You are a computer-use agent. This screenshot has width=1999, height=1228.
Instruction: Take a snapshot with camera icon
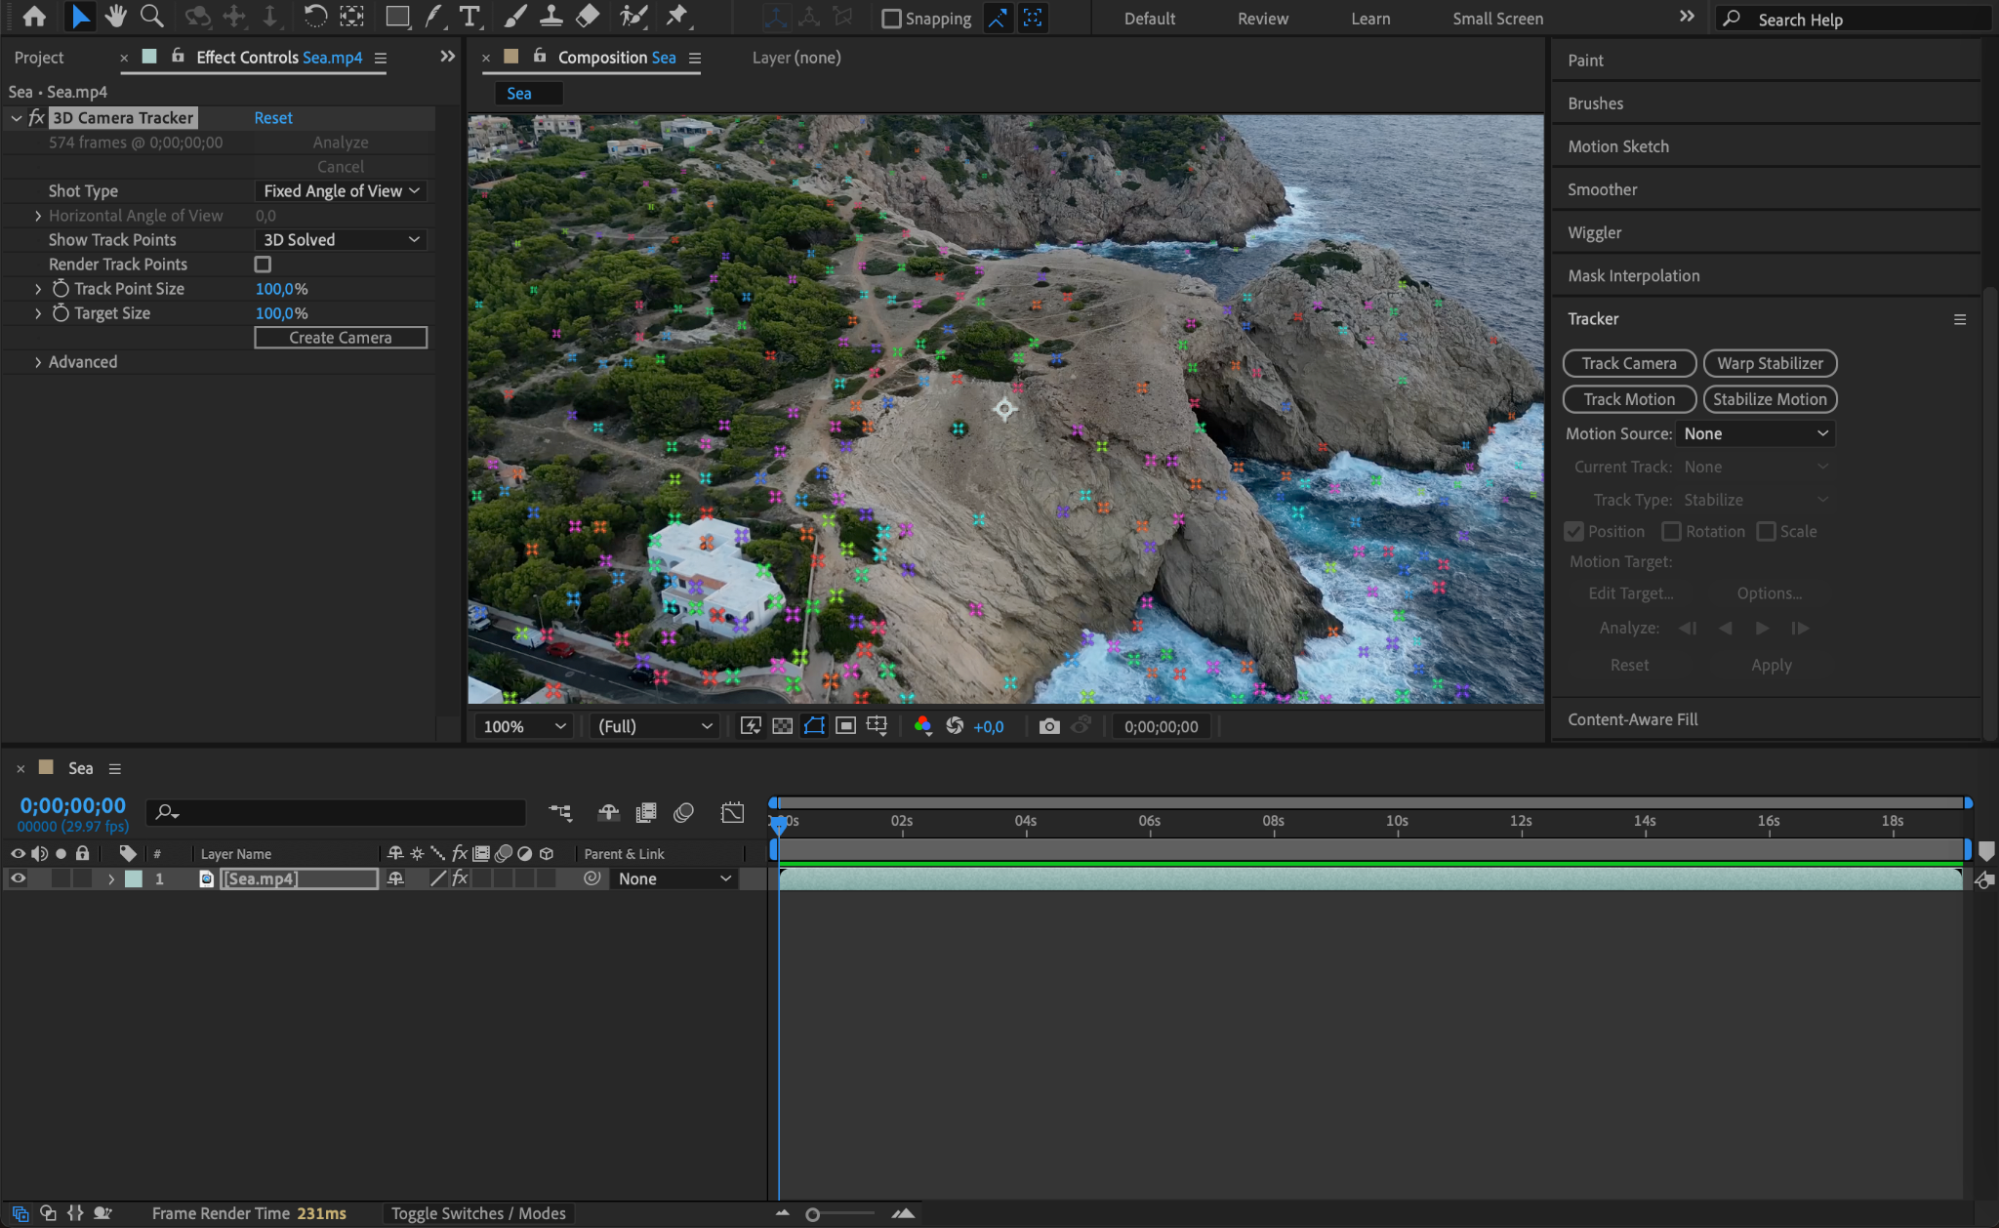click(1049, 726)
